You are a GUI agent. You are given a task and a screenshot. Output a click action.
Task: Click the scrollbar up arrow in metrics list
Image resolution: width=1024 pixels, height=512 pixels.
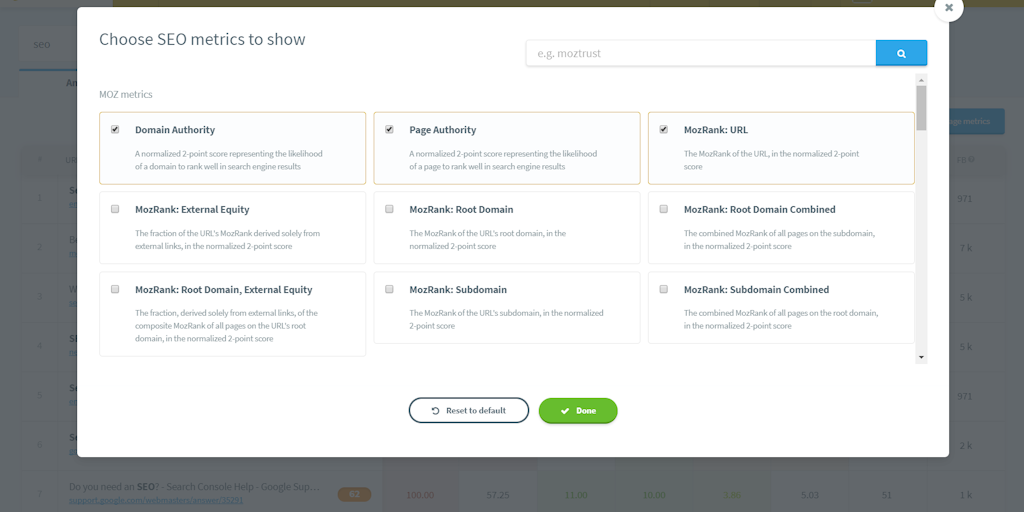[921, 80]
